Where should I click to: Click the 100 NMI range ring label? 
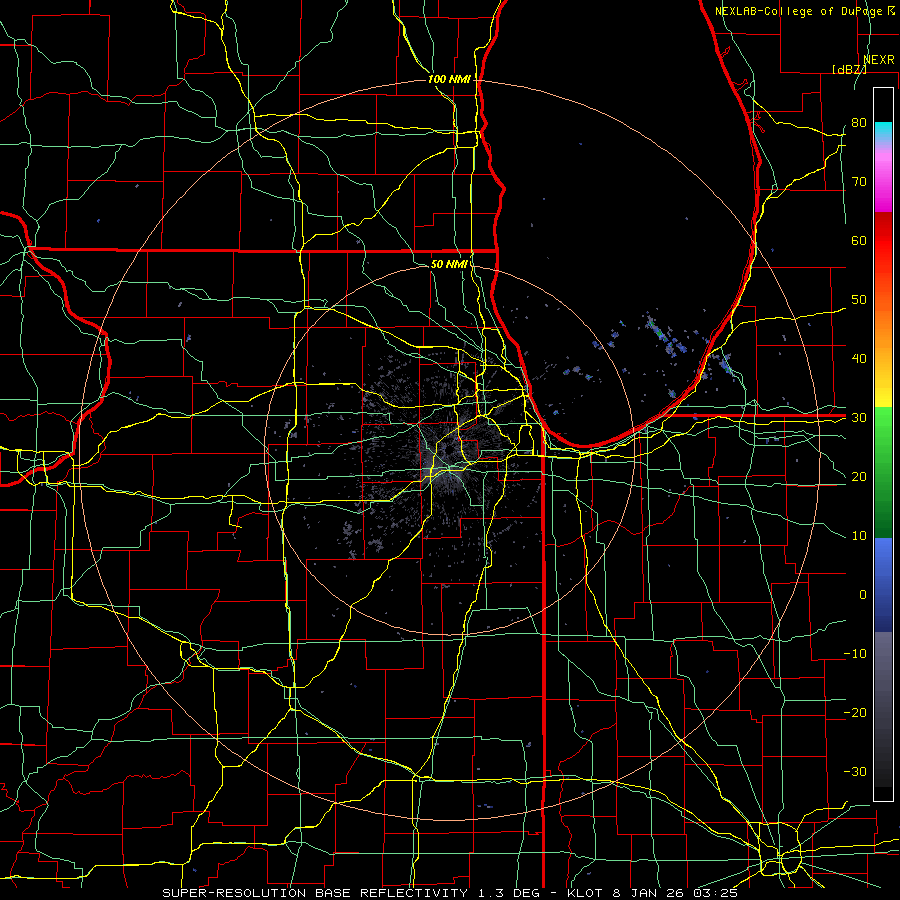[x=449, y=79]
